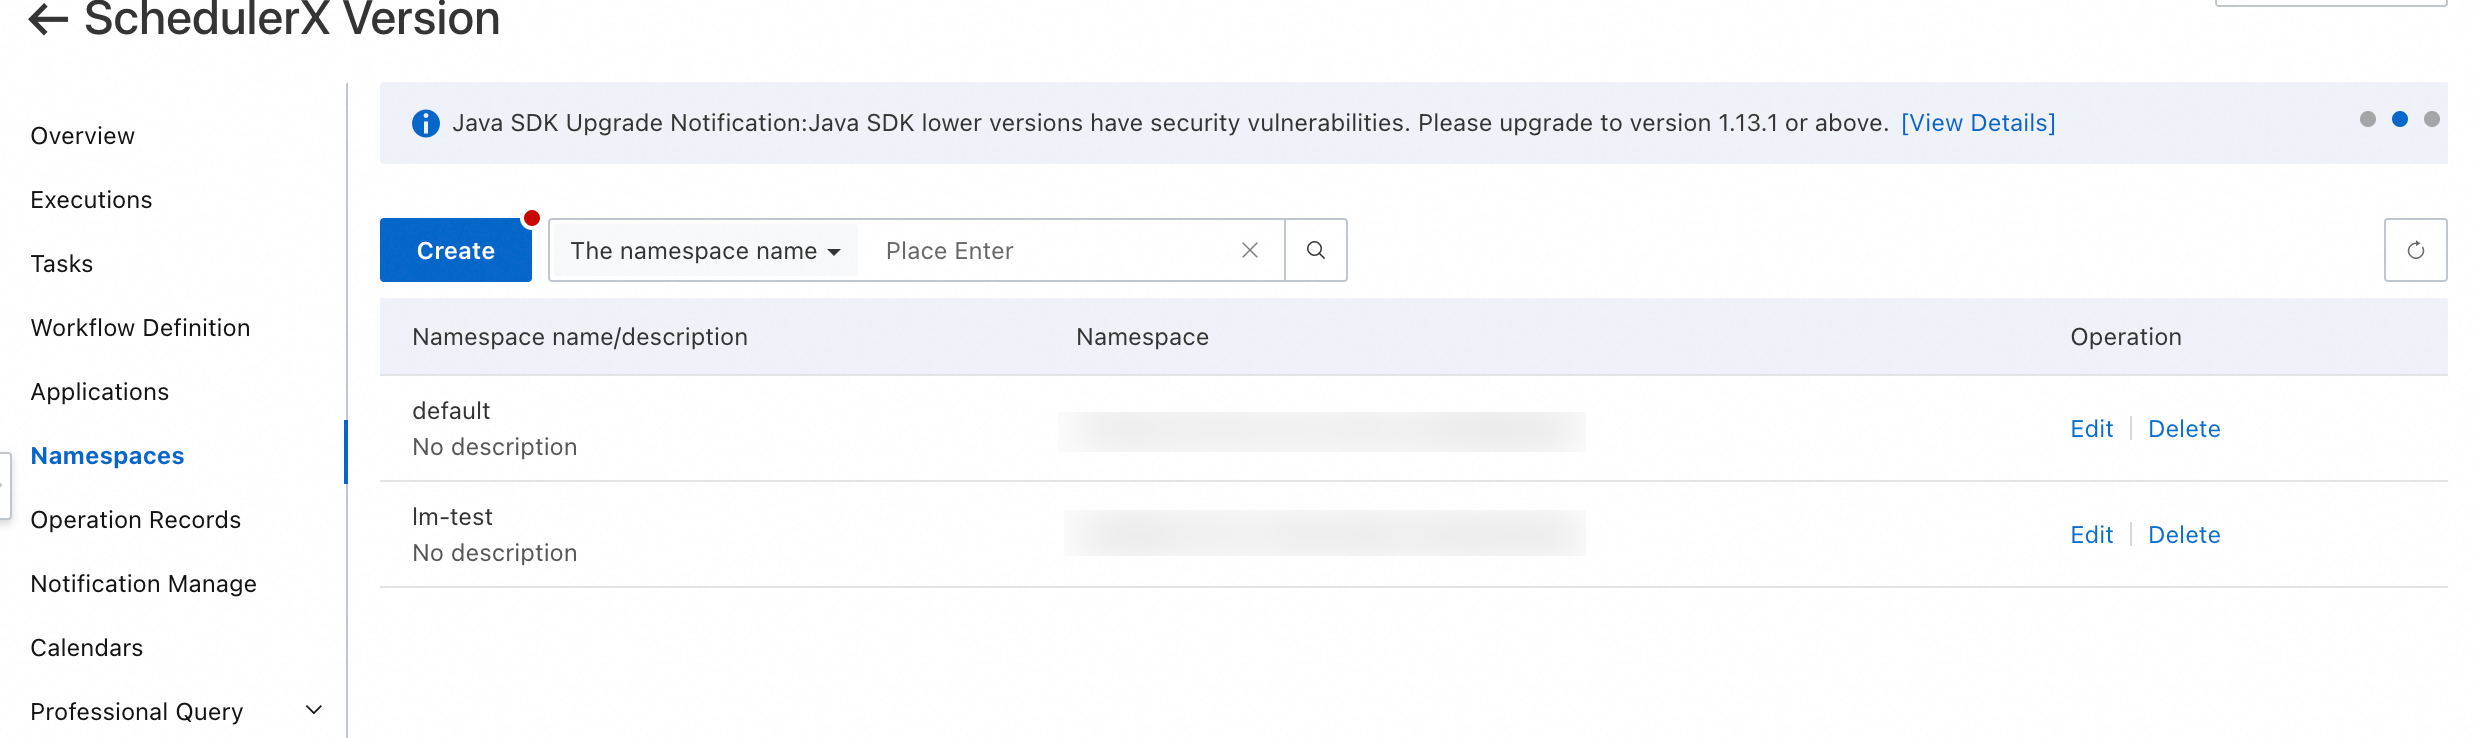
Task: Open Notification Manage in the sidebar
Action: 144,584
